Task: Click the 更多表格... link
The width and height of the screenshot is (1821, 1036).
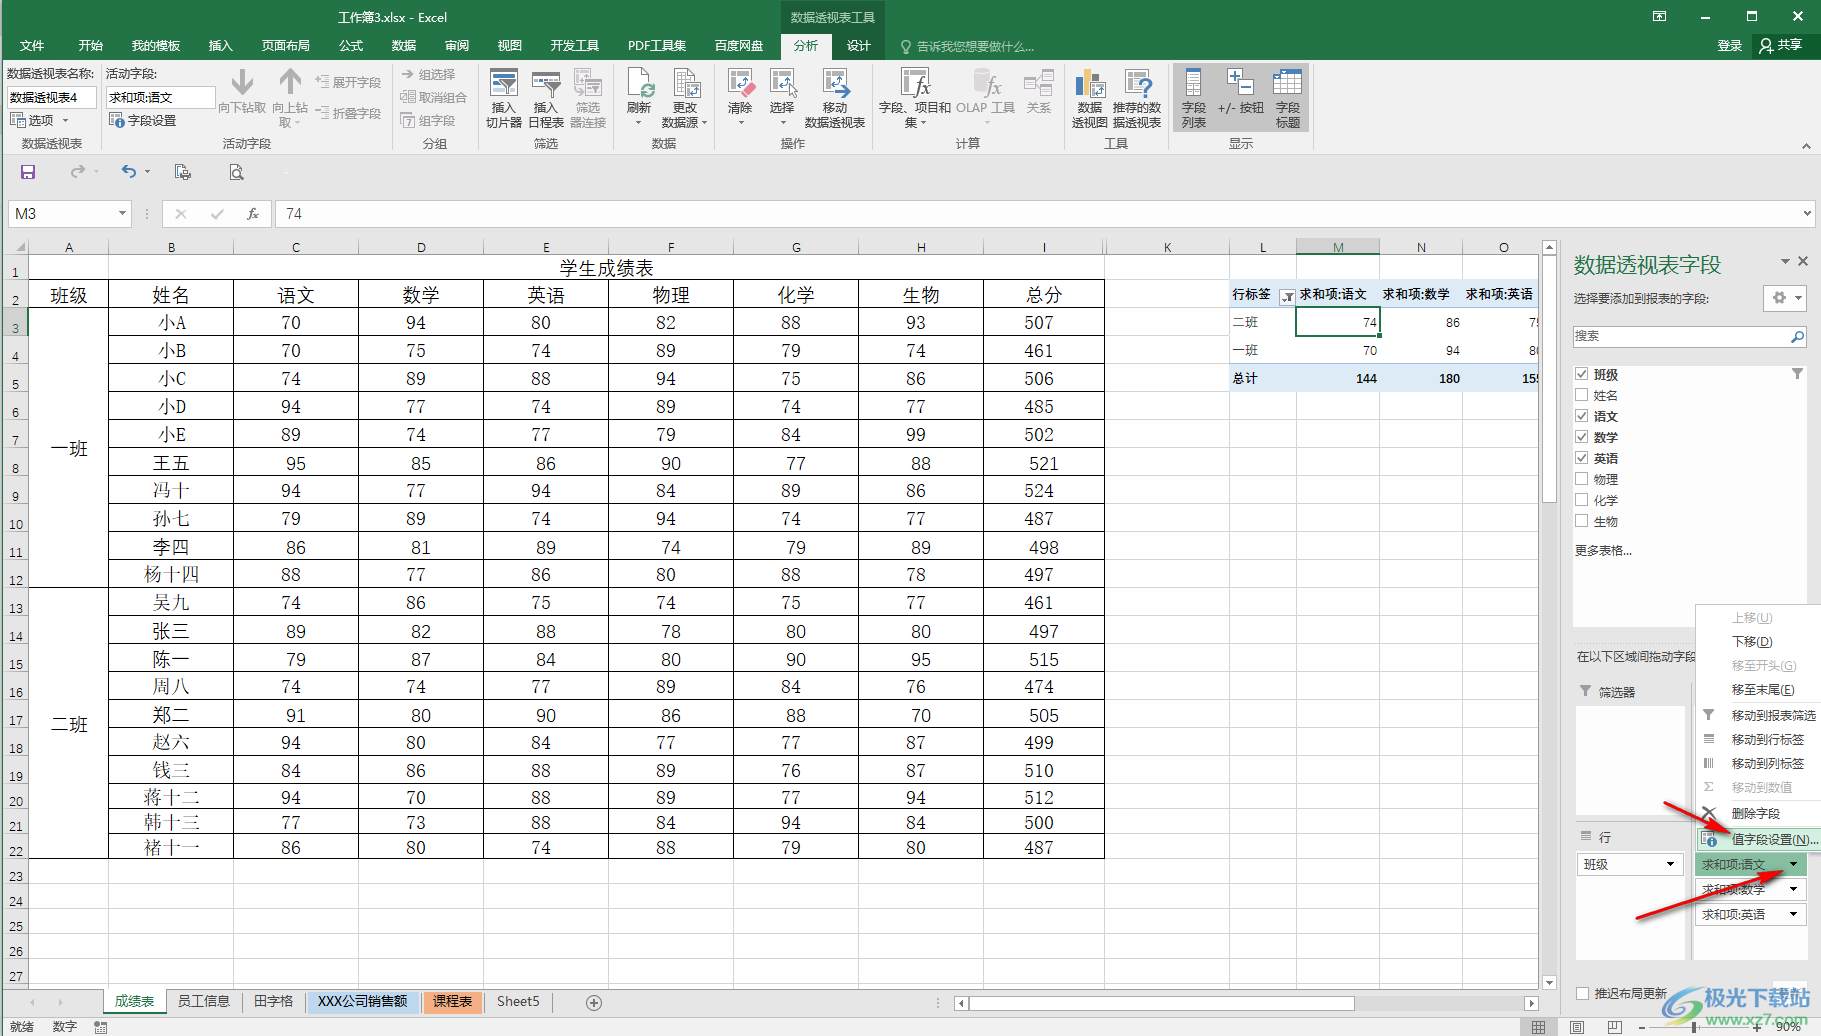Action: pos(1603,550)
